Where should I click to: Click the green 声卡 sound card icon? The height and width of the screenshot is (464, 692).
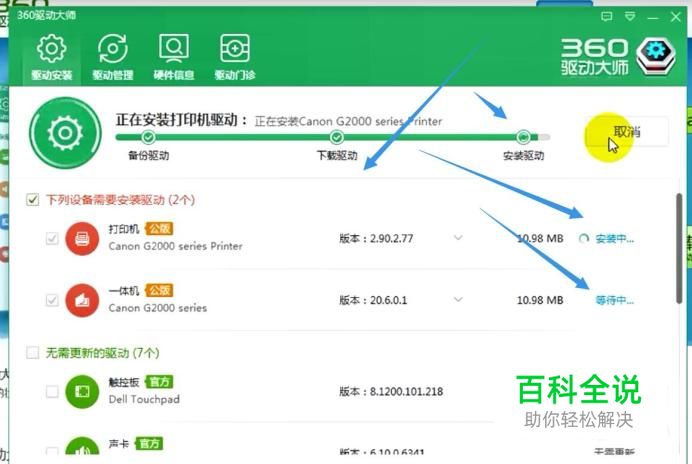[x=82, y=447]
